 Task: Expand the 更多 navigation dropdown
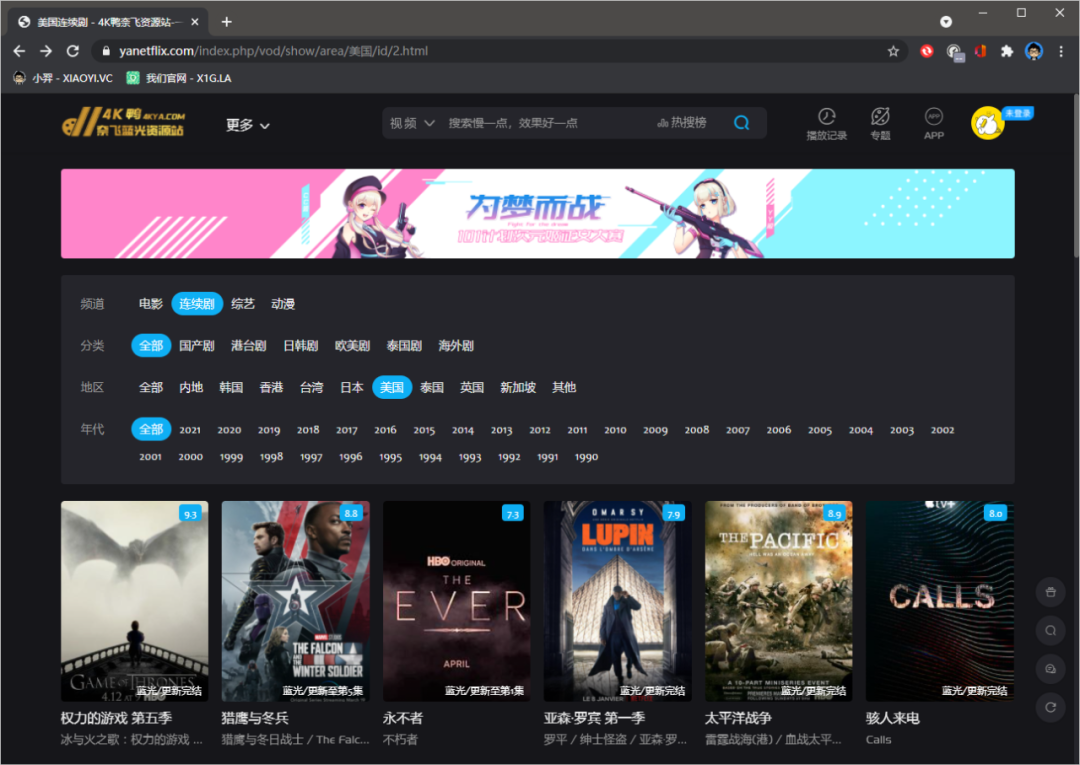tap(247, 125)
